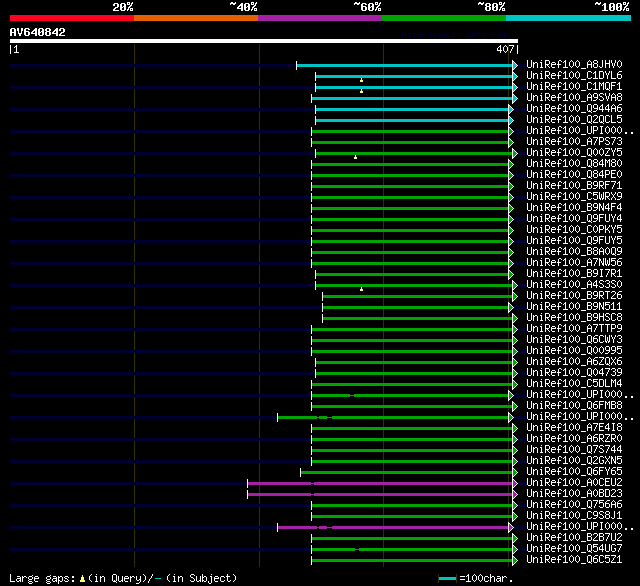
Task: Click the UniRef100_Q84M80 label
Action: click(x=574, y=164)
